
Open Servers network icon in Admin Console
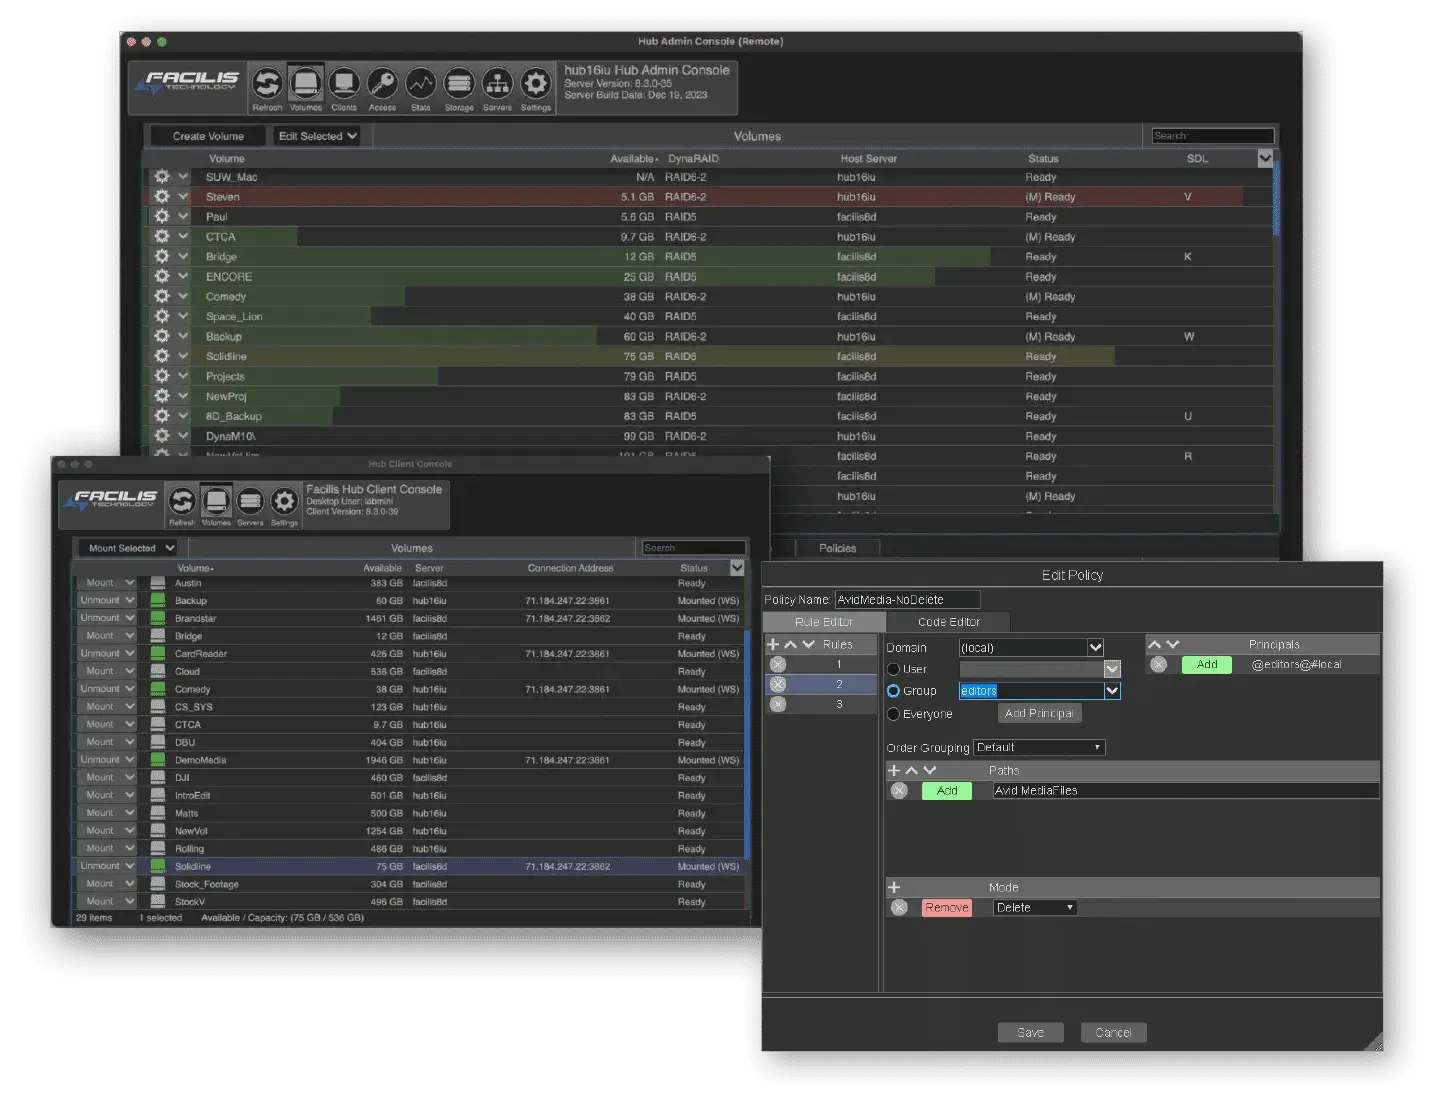point(497,85)
